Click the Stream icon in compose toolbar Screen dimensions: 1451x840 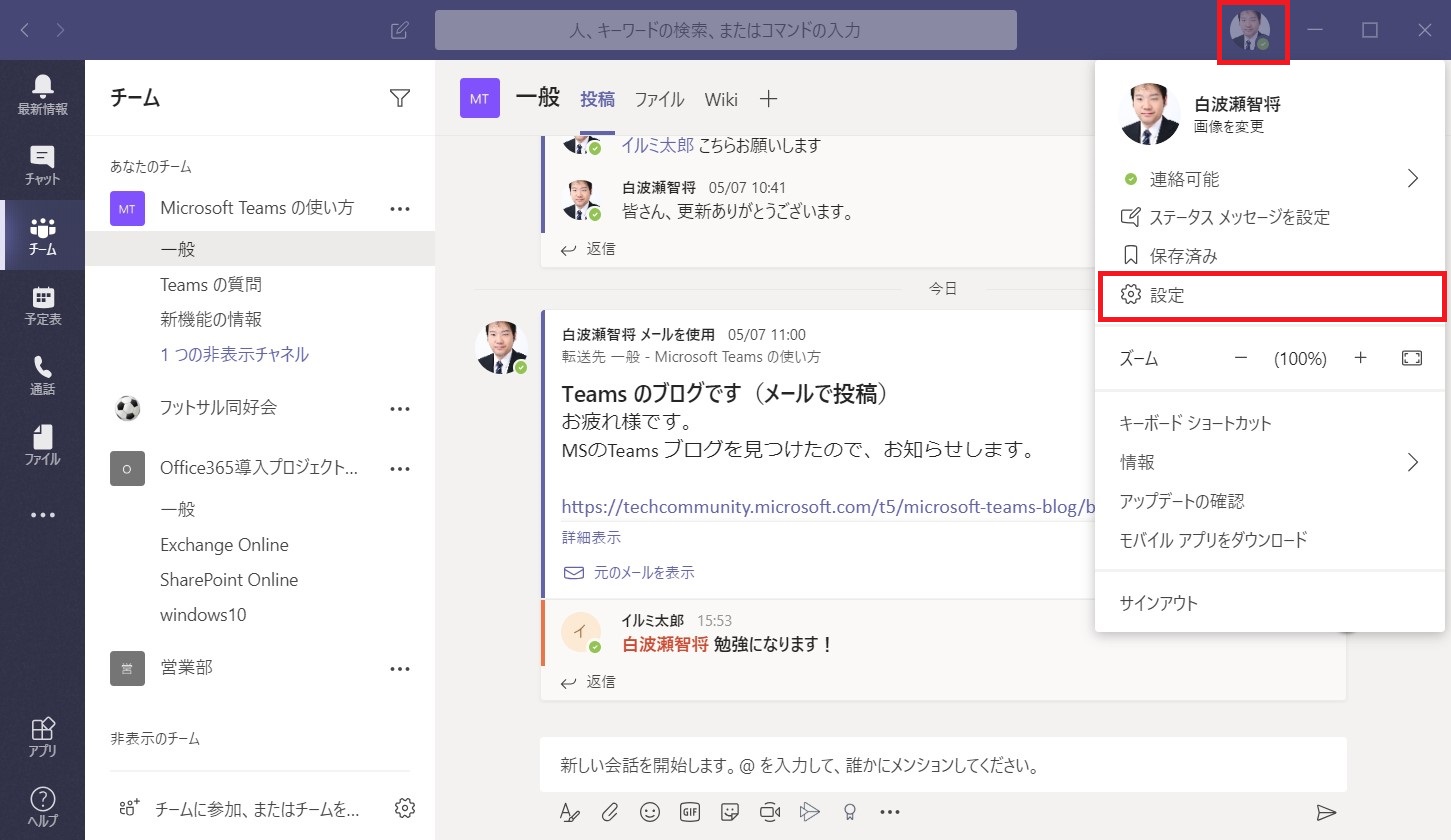point(810,812)
